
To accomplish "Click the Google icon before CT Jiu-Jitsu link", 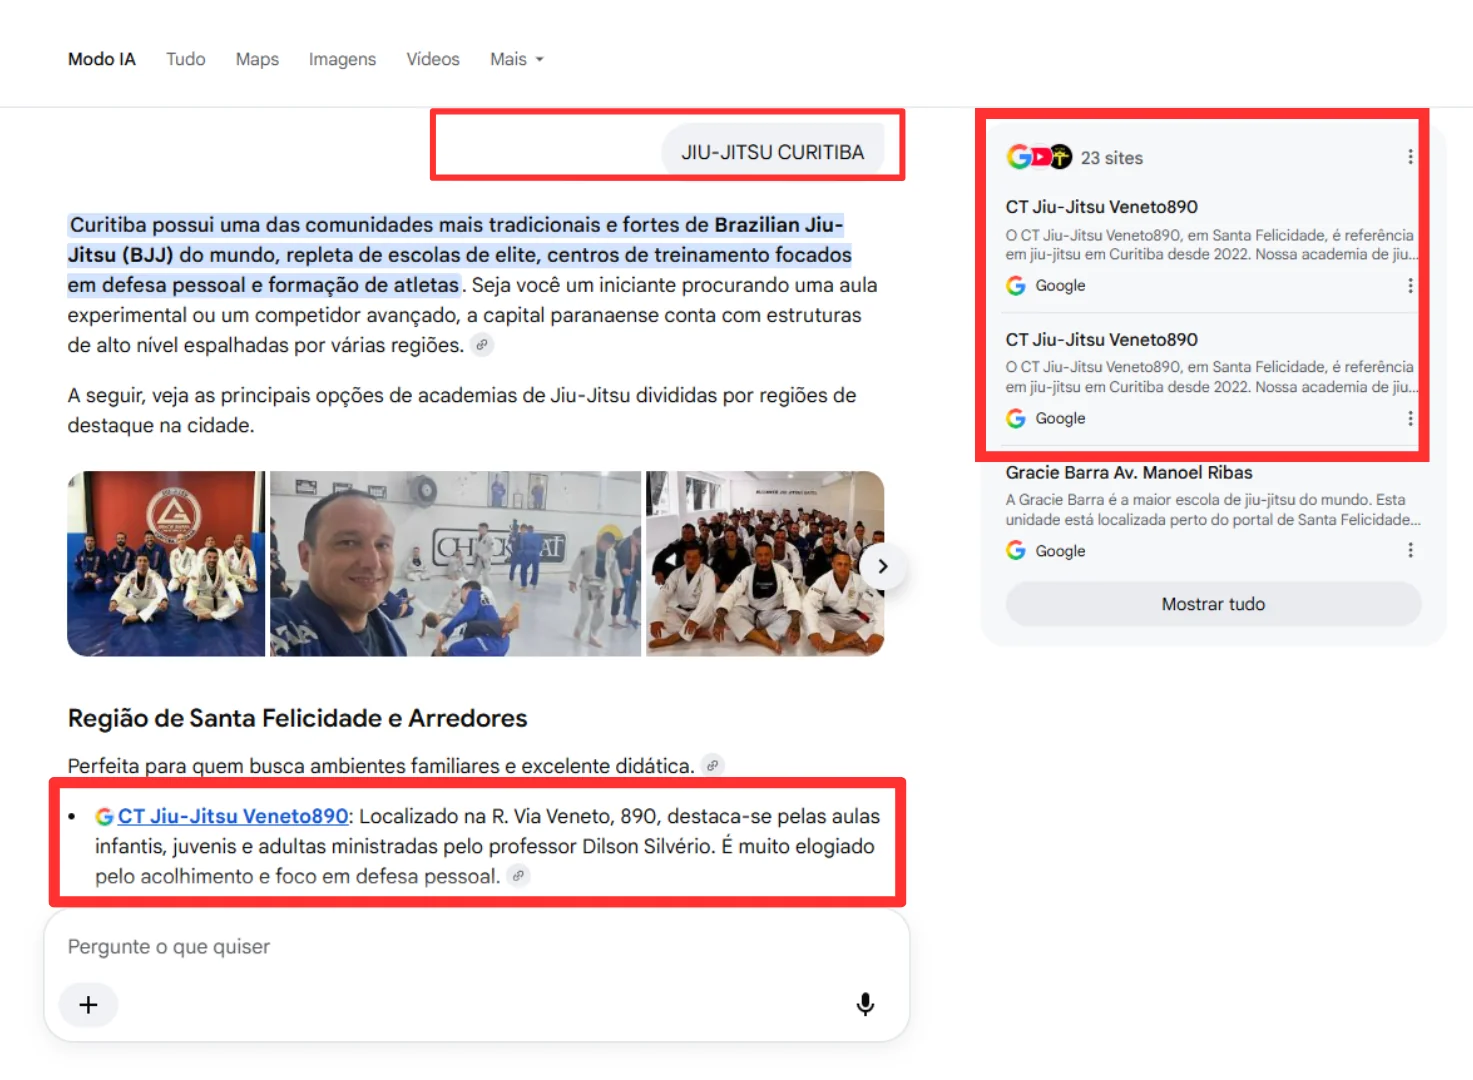I will click(x=104, y=816).
